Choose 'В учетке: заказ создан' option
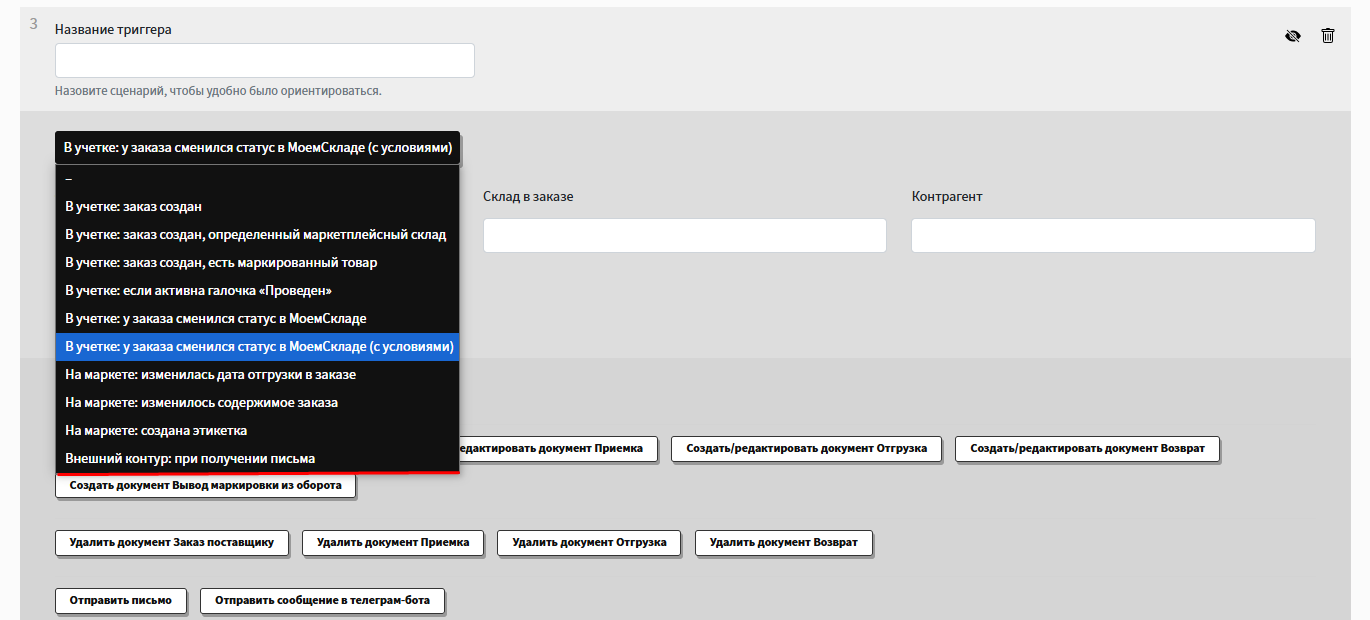The width and height of the screenshot is (1370, 620). pyautogui.click(x=258, y=207)
